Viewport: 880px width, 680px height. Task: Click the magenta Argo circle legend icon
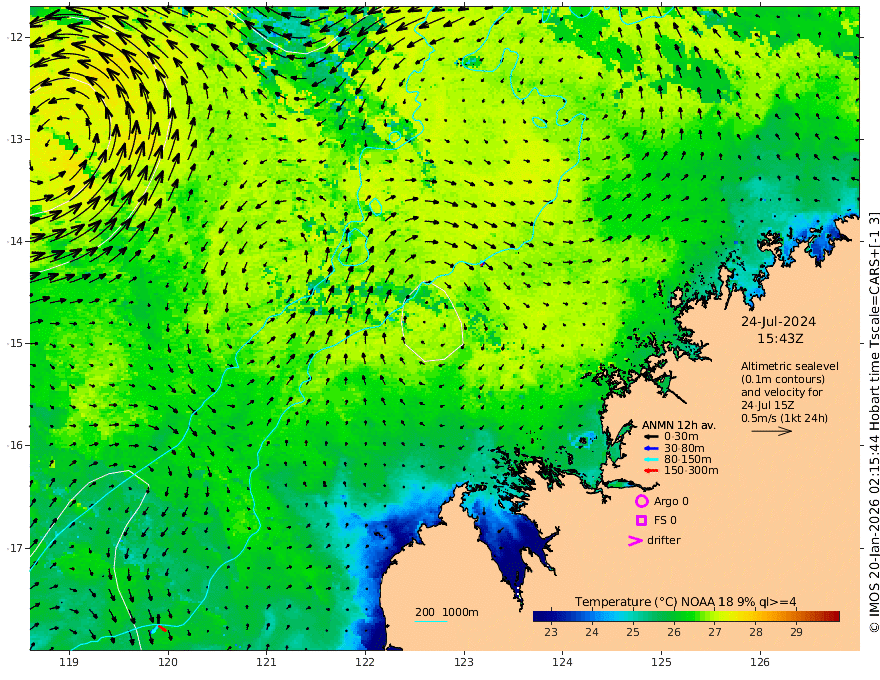coord(641,501)
